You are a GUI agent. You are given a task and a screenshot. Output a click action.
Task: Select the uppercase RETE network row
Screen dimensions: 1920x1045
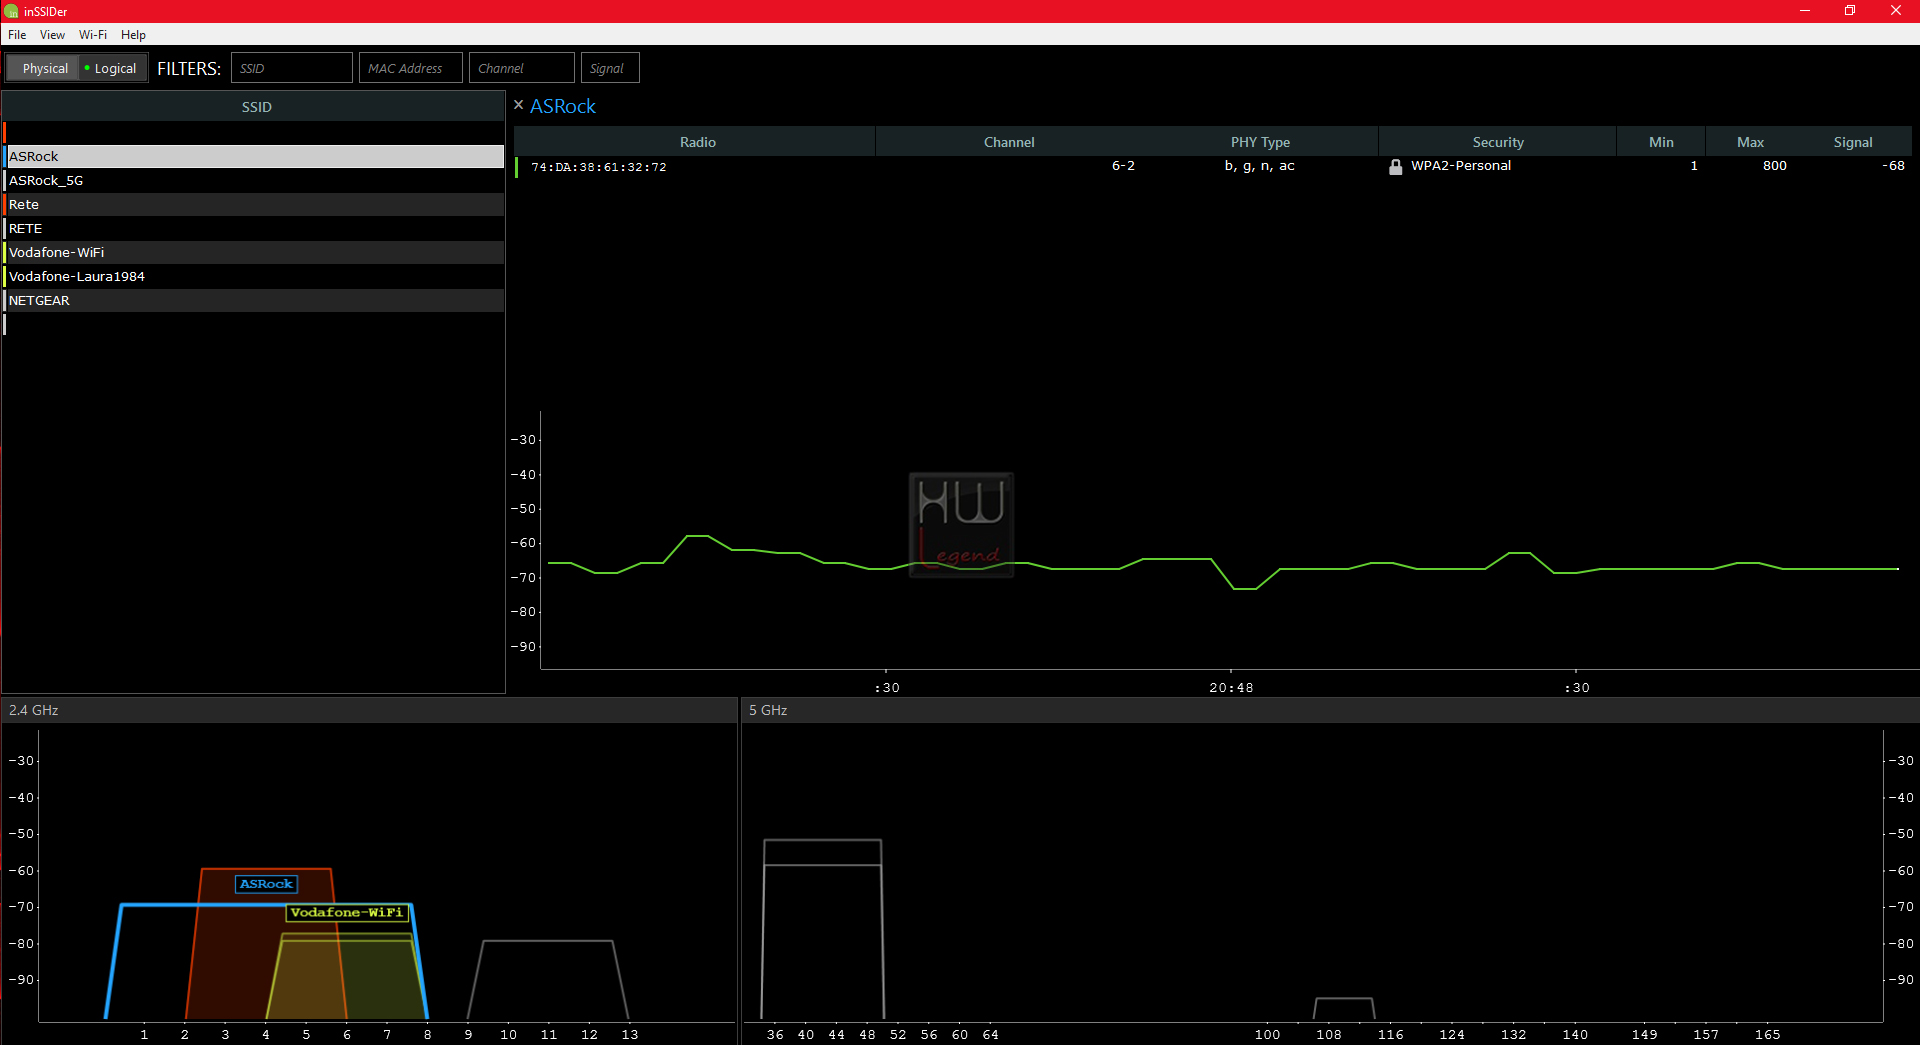point(255,228)
